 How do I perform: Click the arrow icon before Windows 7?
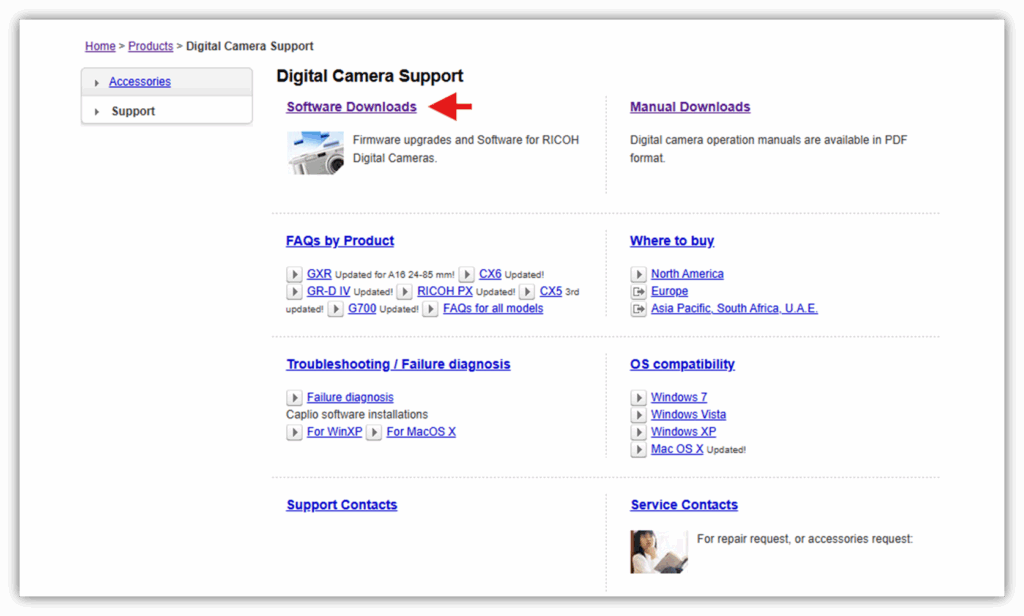[639, 397]
